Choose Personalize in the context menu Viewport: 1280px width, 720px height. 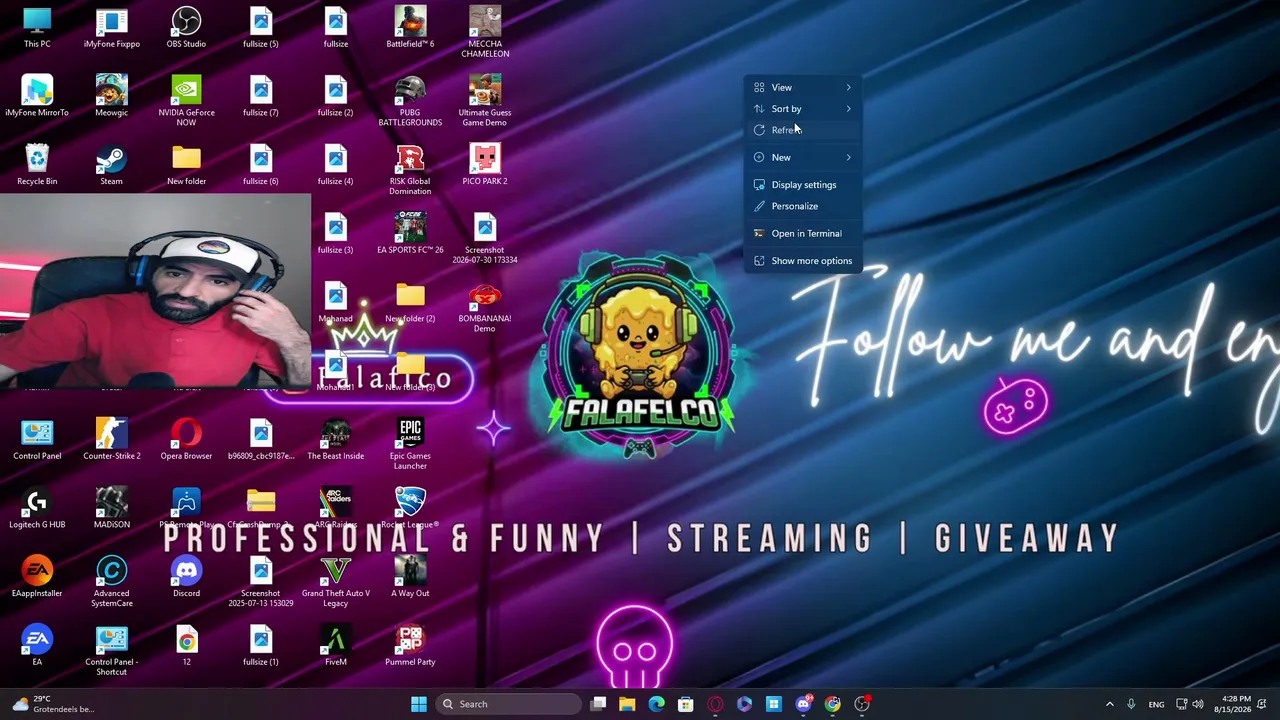804,206
